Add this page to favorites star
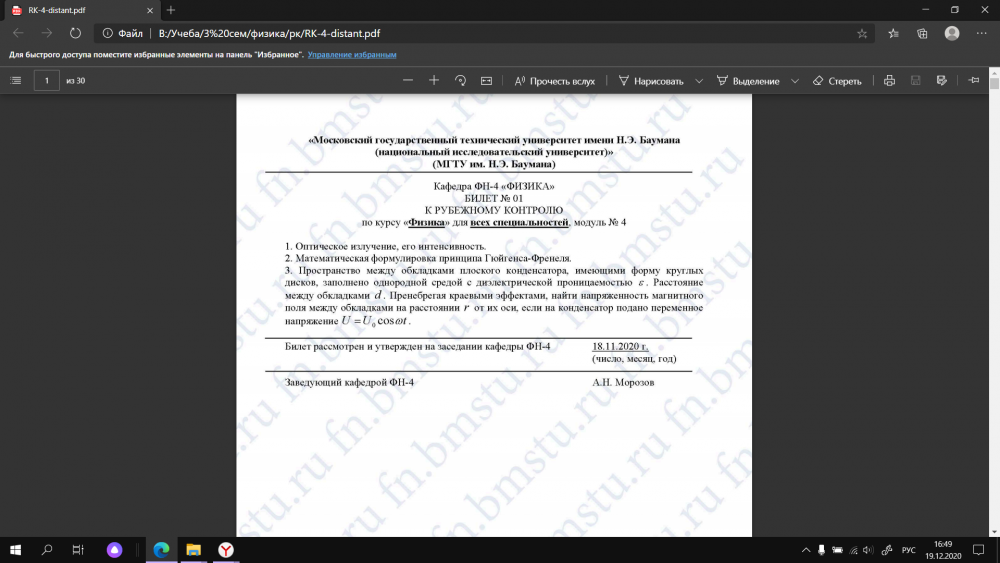The height and width of the screenshot is (563, 1000). click(862, 34)
